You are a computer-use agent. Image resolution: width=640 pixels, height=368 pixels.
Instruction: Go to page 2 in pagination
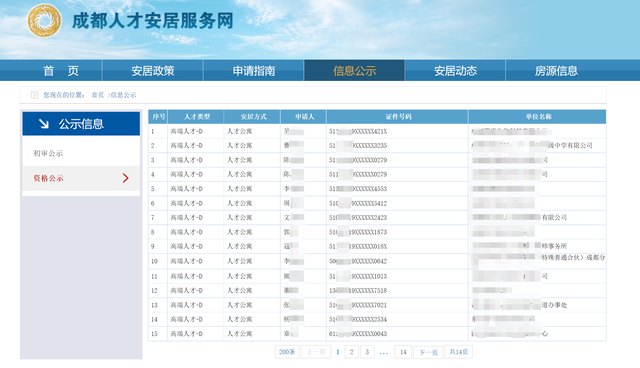(x=351, y=352)
